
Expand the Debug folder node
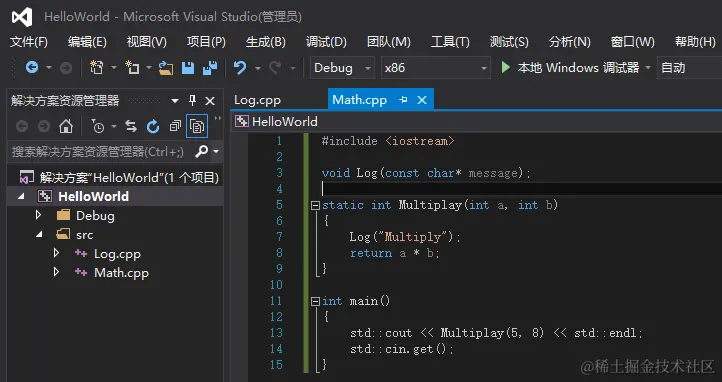pyautogui.click(x=39, y=215)
